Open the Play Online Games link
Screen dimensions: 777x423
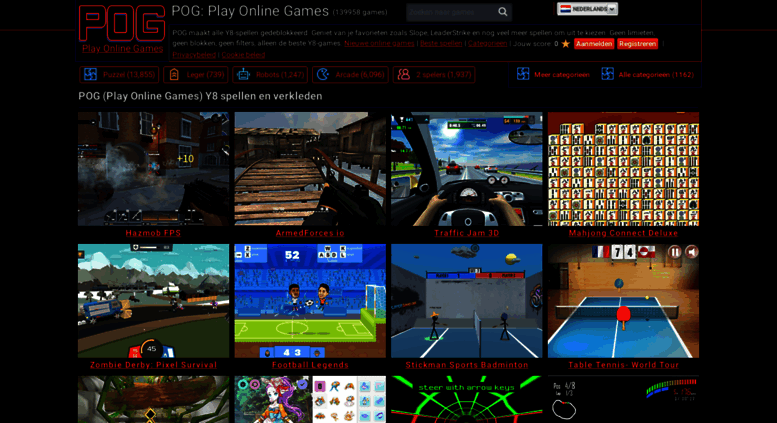tap(122, 49)
